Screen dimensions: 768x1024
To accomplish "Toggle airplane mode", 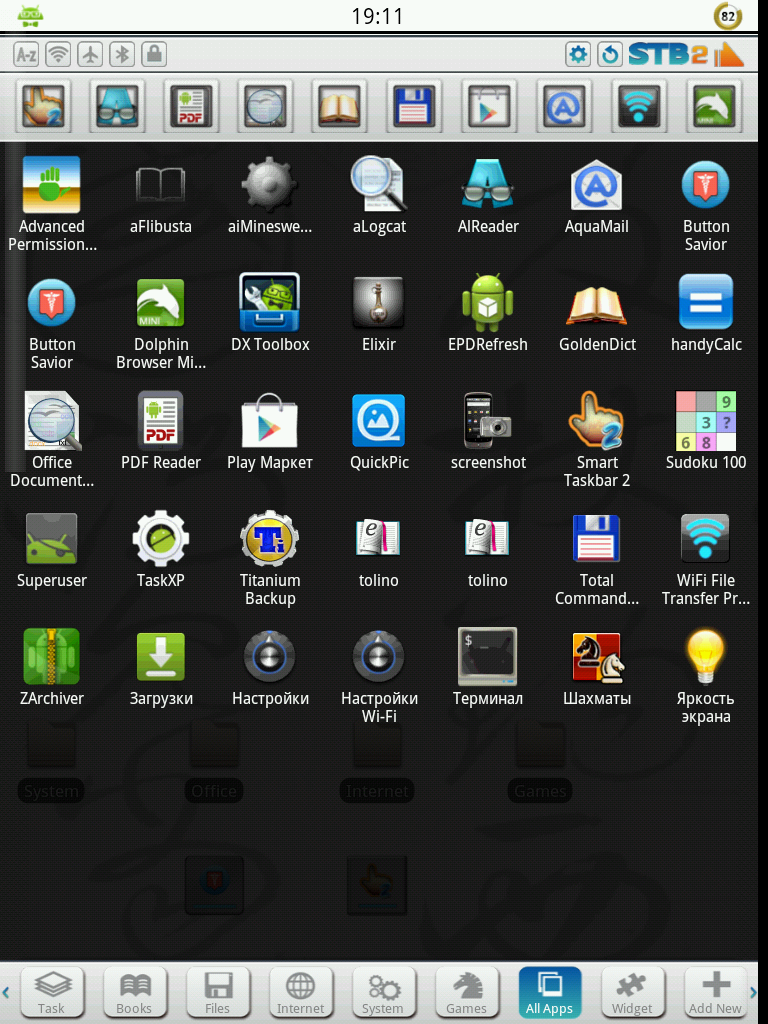I will coord(90,54).
